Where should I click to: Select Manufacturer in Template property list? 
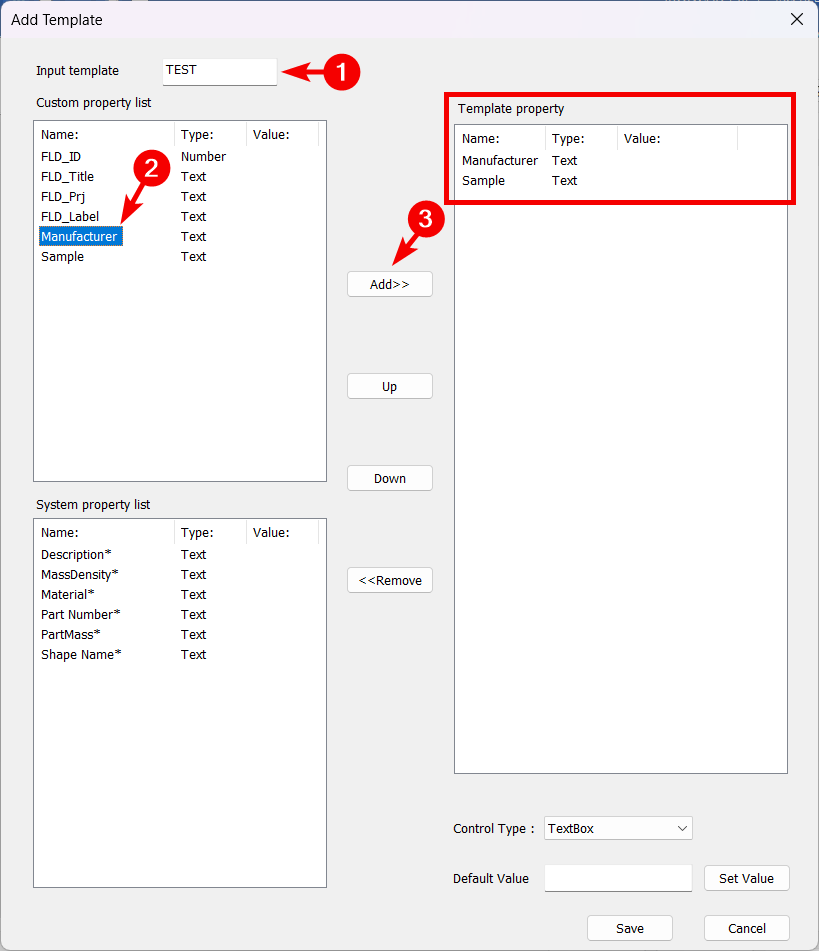pos(499,161)
